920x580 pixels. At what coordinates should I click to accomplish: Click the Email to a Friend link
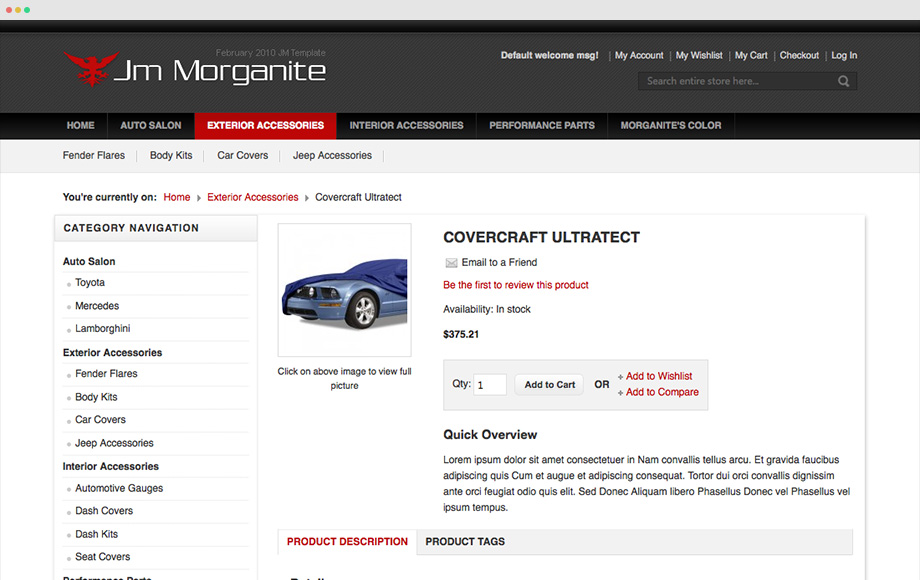coord(499,263)
